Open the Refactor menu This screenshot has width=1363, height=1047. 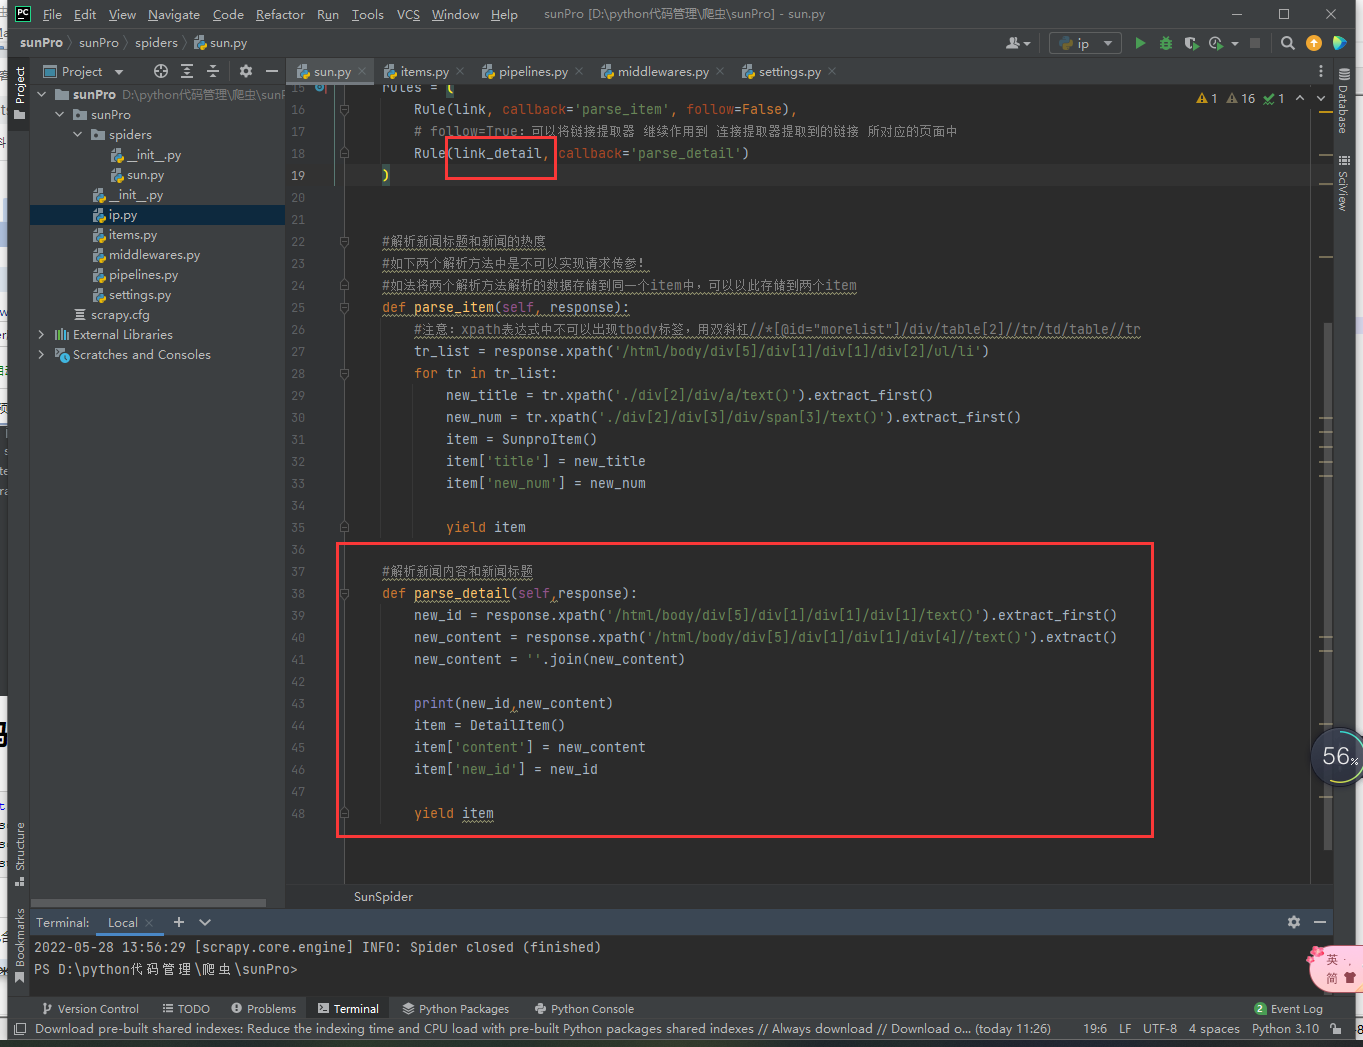click(280, 14)
